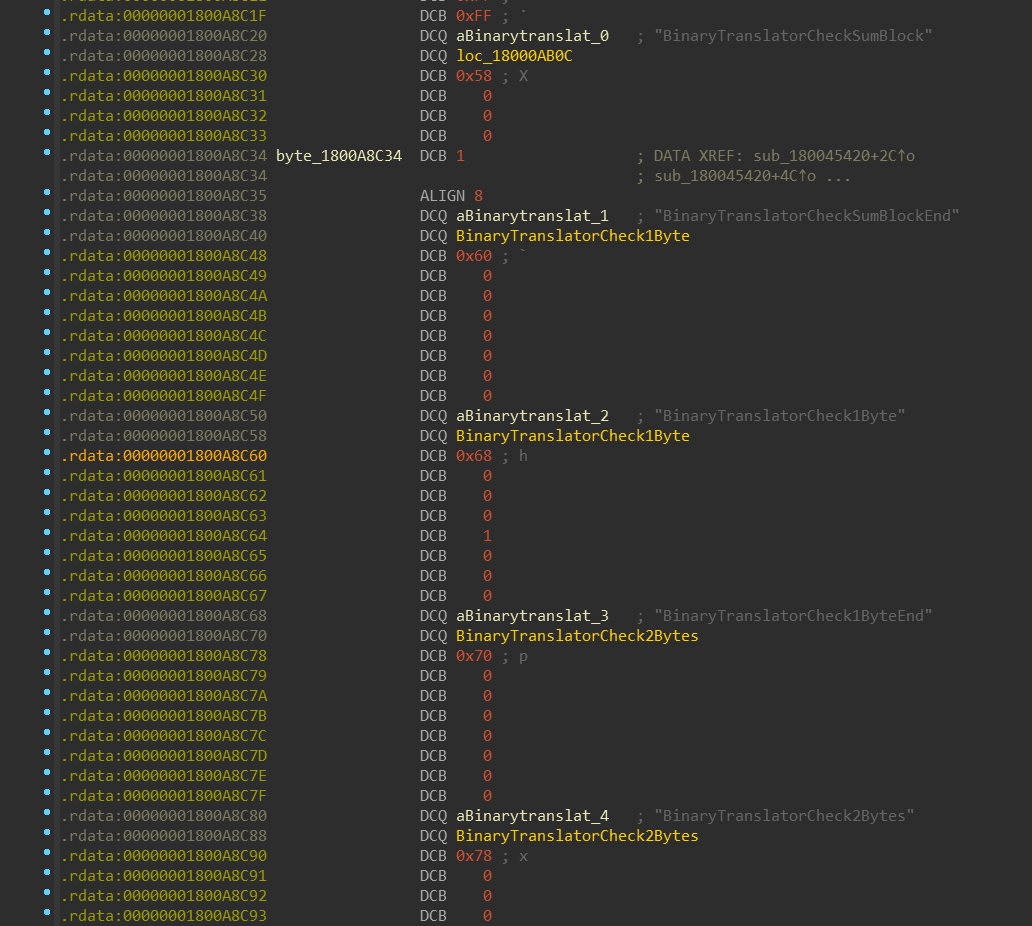Select the "BinaryTranslatorCheckSumBlockEnd" comment

[x=806, y=216]
